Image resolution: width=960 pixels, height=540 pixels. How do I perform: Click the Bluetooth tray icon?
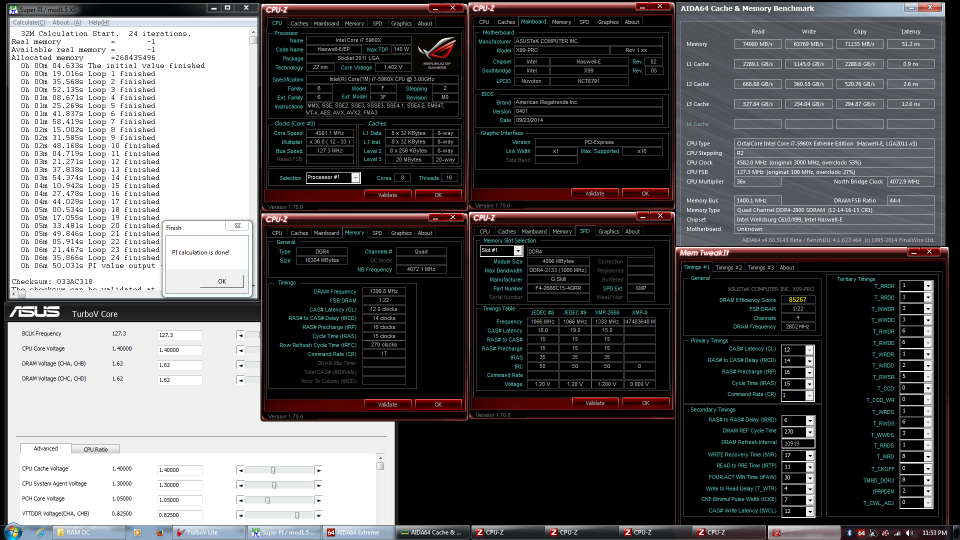[x=849, y=533]
